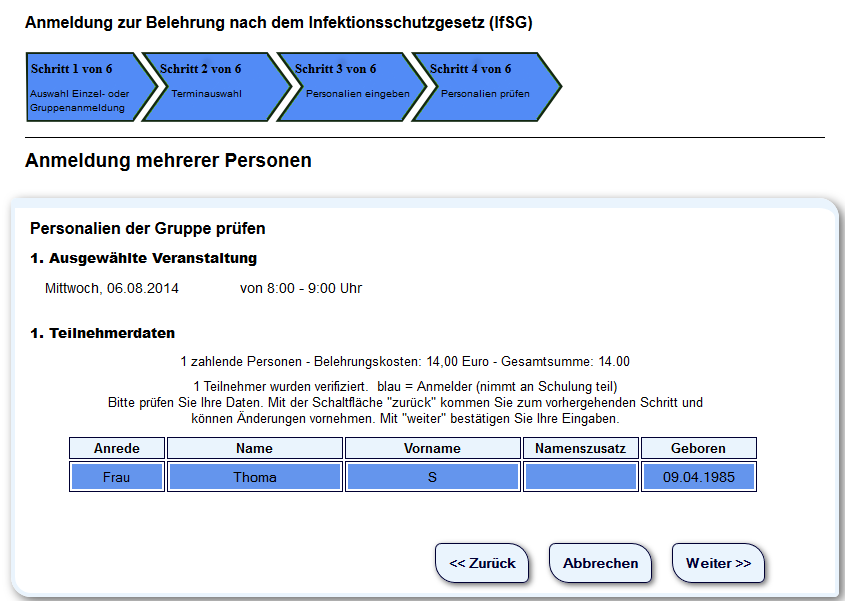
Task: Click the Vorname column header
Action: point(432,448)
